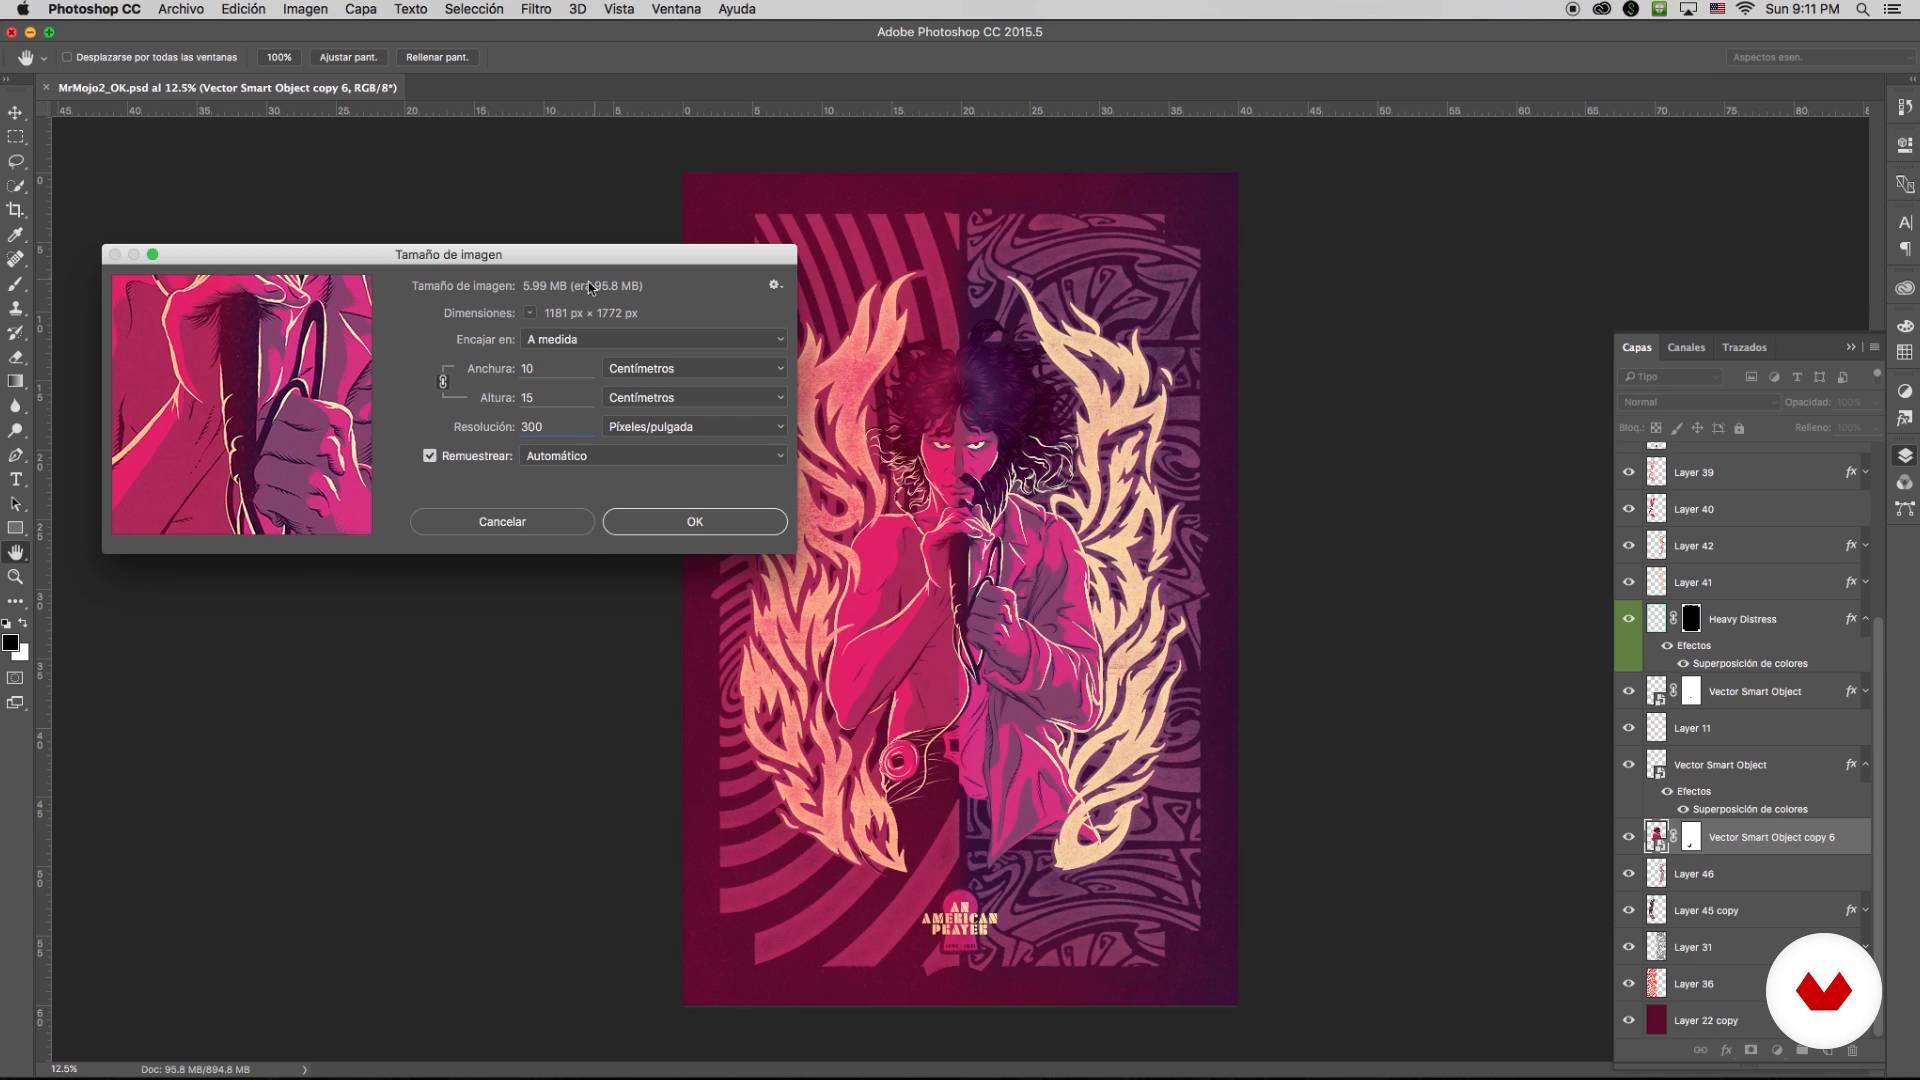Select the Pen tool
The image size is (1920, 1080).
coord(15,455)
